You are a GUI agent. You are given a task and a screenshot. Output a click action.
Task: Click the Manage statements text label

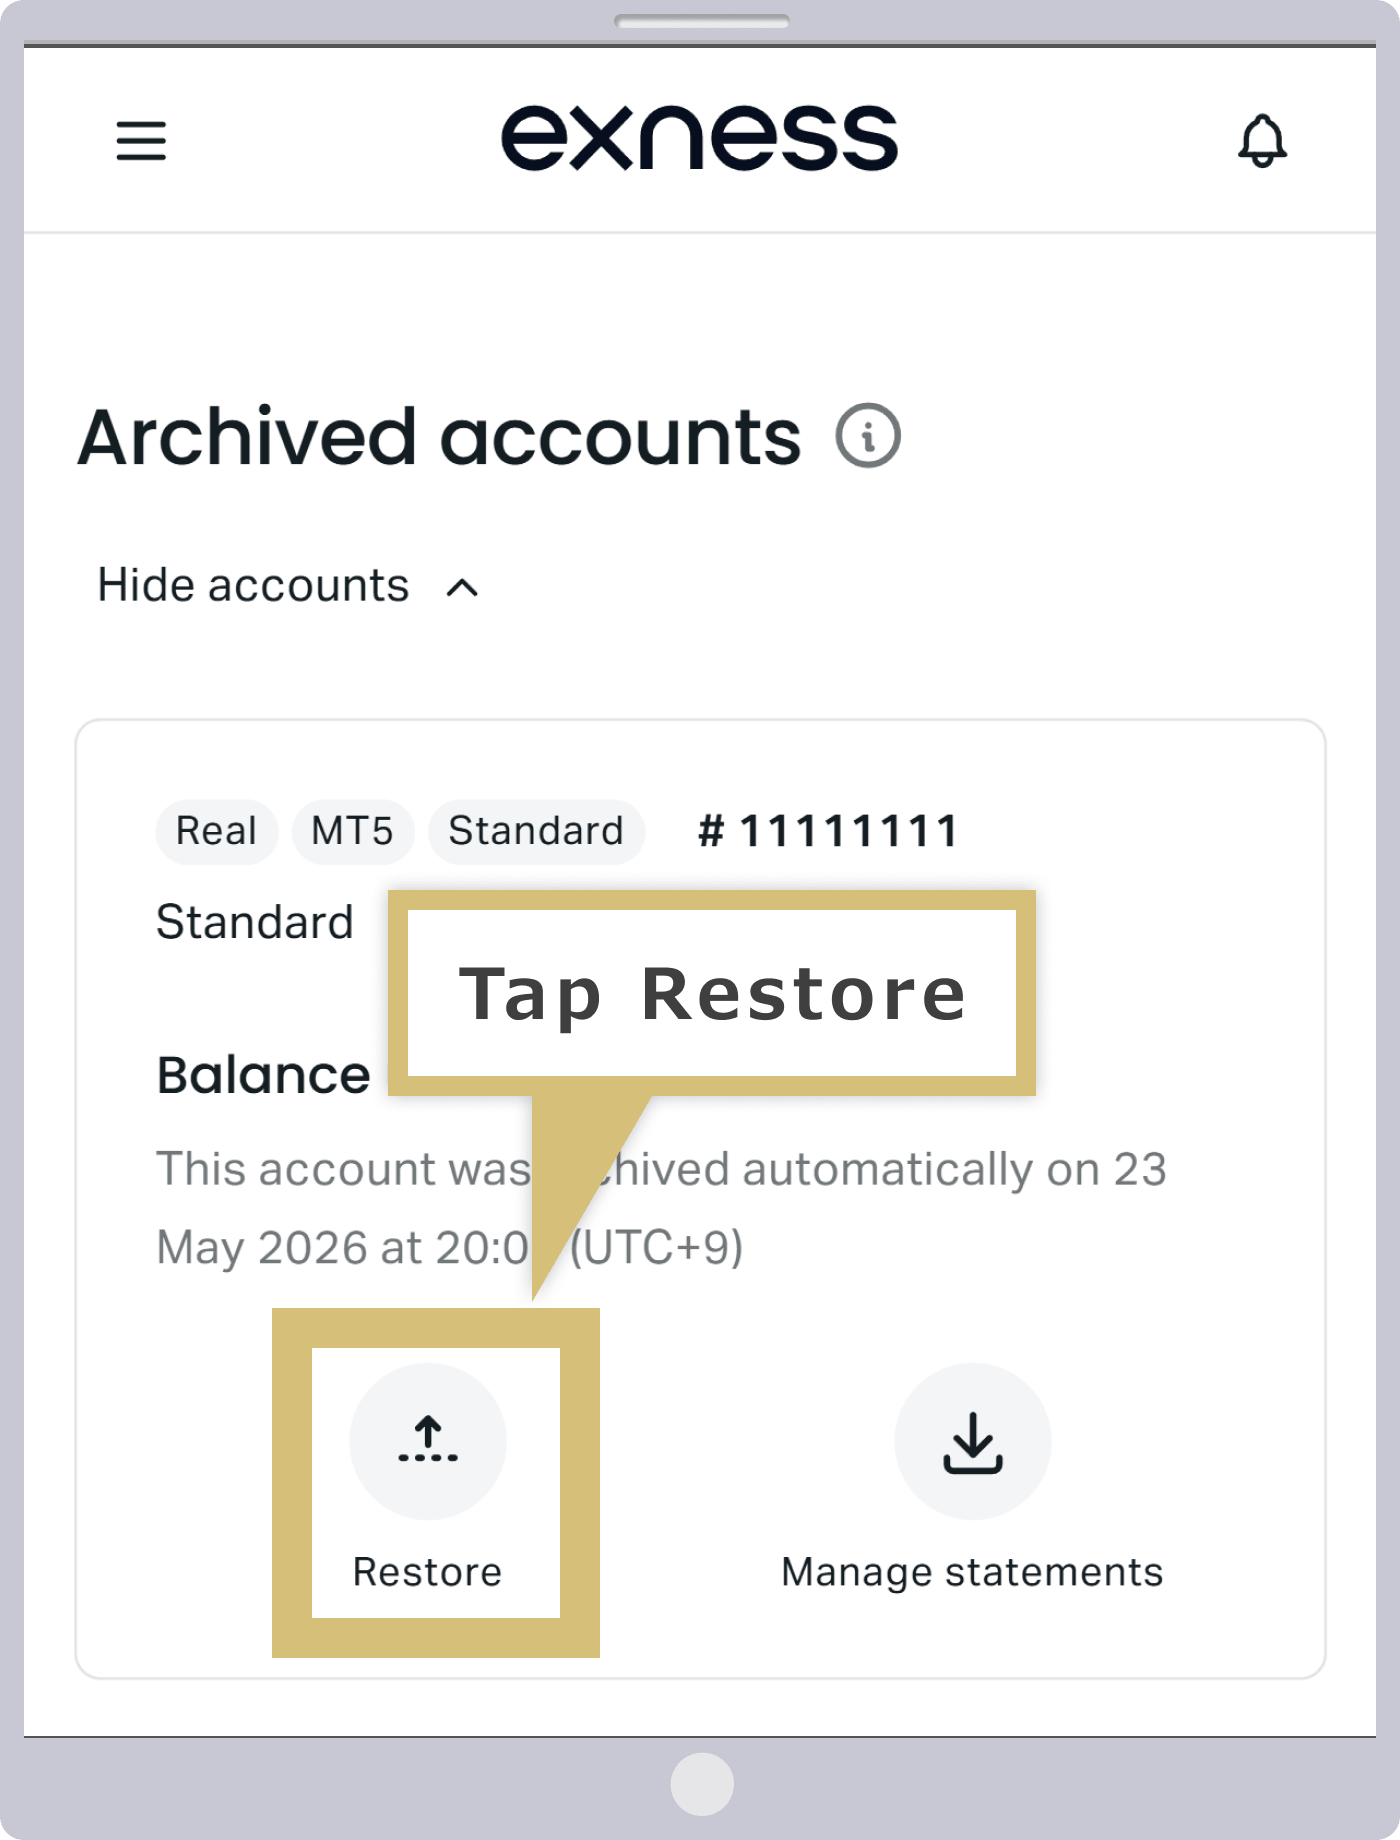click(x=972, y=1572)
